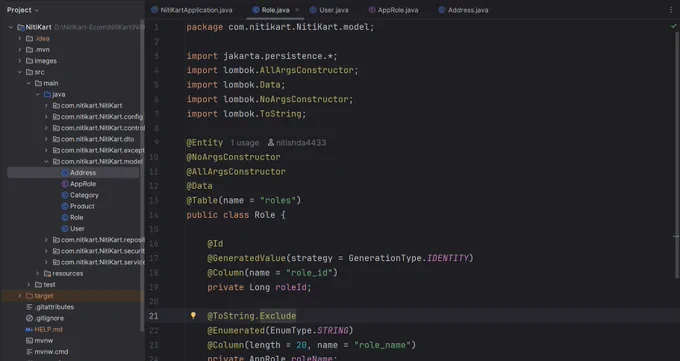Select the Address class in project tree
680x361 pixels.
click(83, 173)
